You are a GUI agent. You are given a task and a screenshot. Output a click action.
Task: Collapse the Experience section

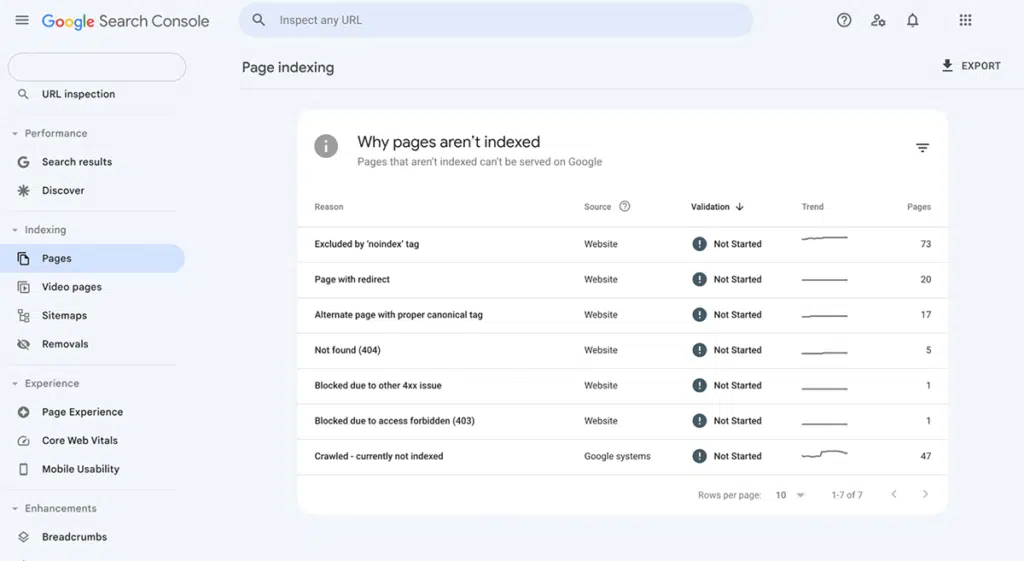15,384
